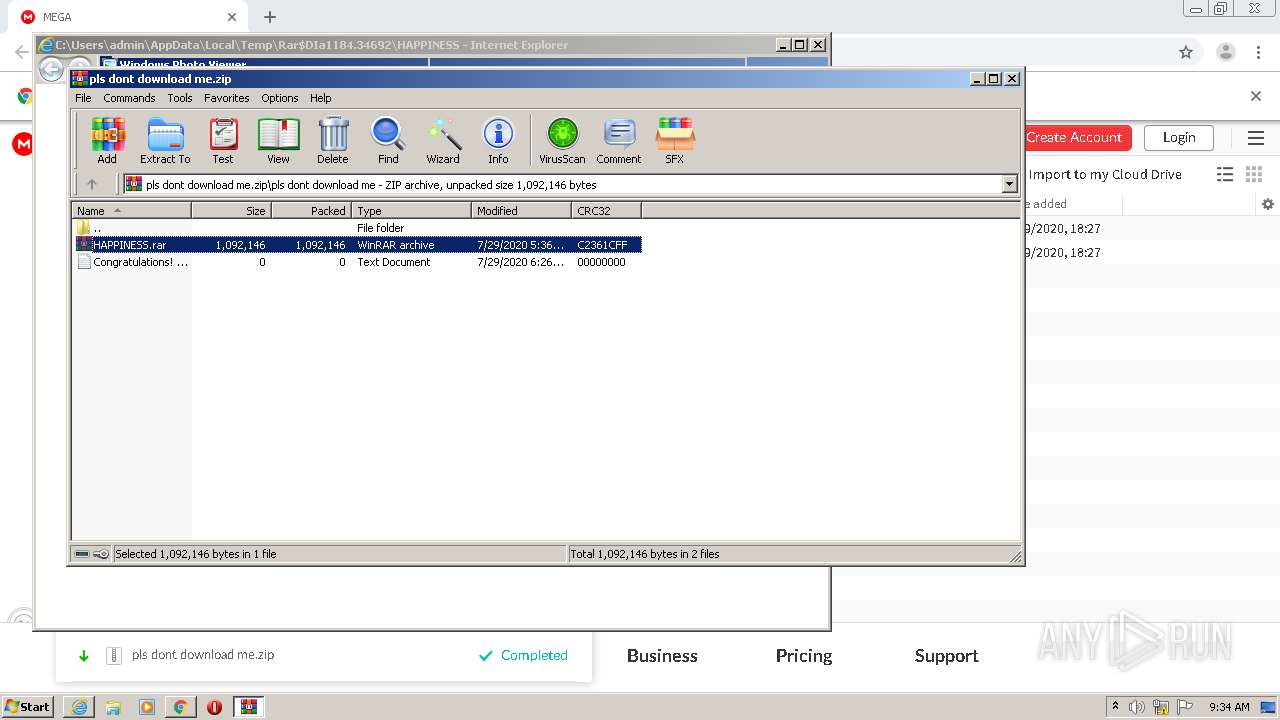The image size is (1280, 720).
Task: Click the Internet Explorer back button
Action: [x=51, y=69]
